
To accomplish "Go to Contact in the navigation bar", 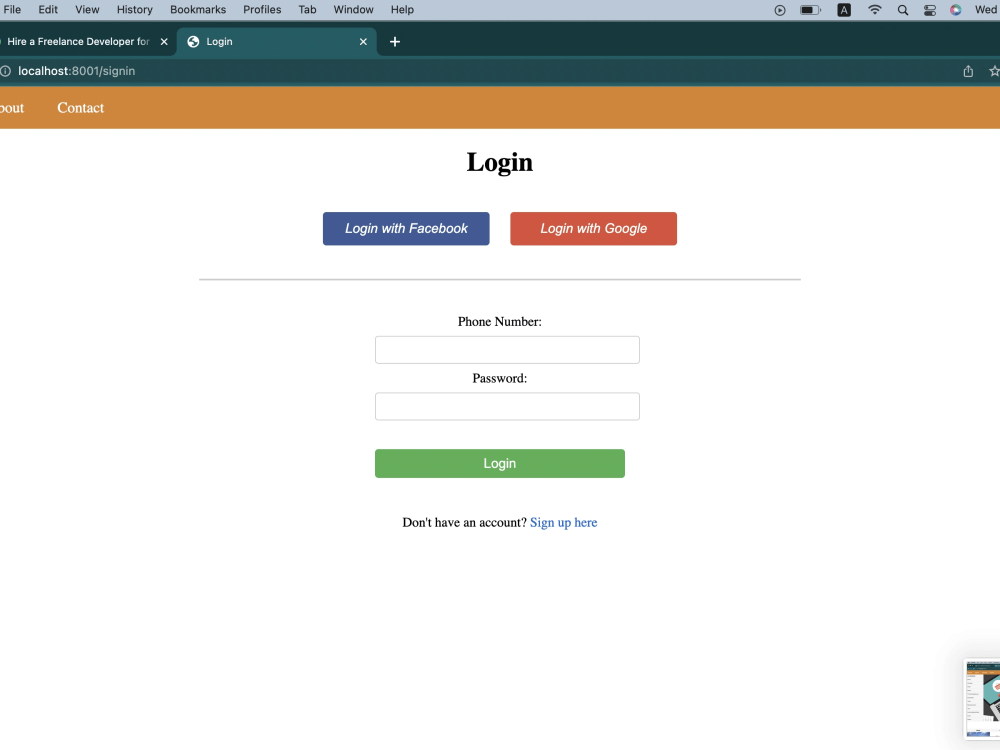I will [x=80, y=108].
